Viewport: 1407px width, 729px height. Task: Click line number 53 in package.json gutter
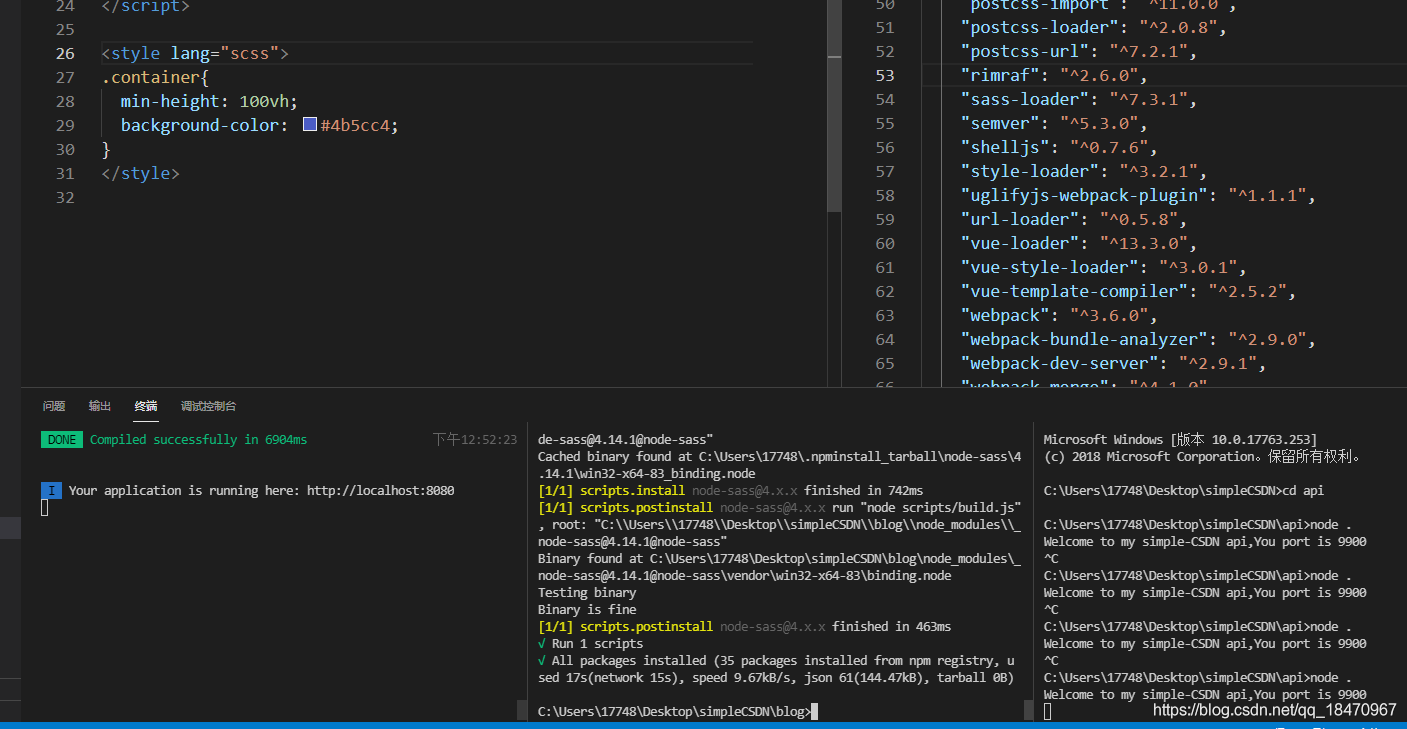(884, 75)
